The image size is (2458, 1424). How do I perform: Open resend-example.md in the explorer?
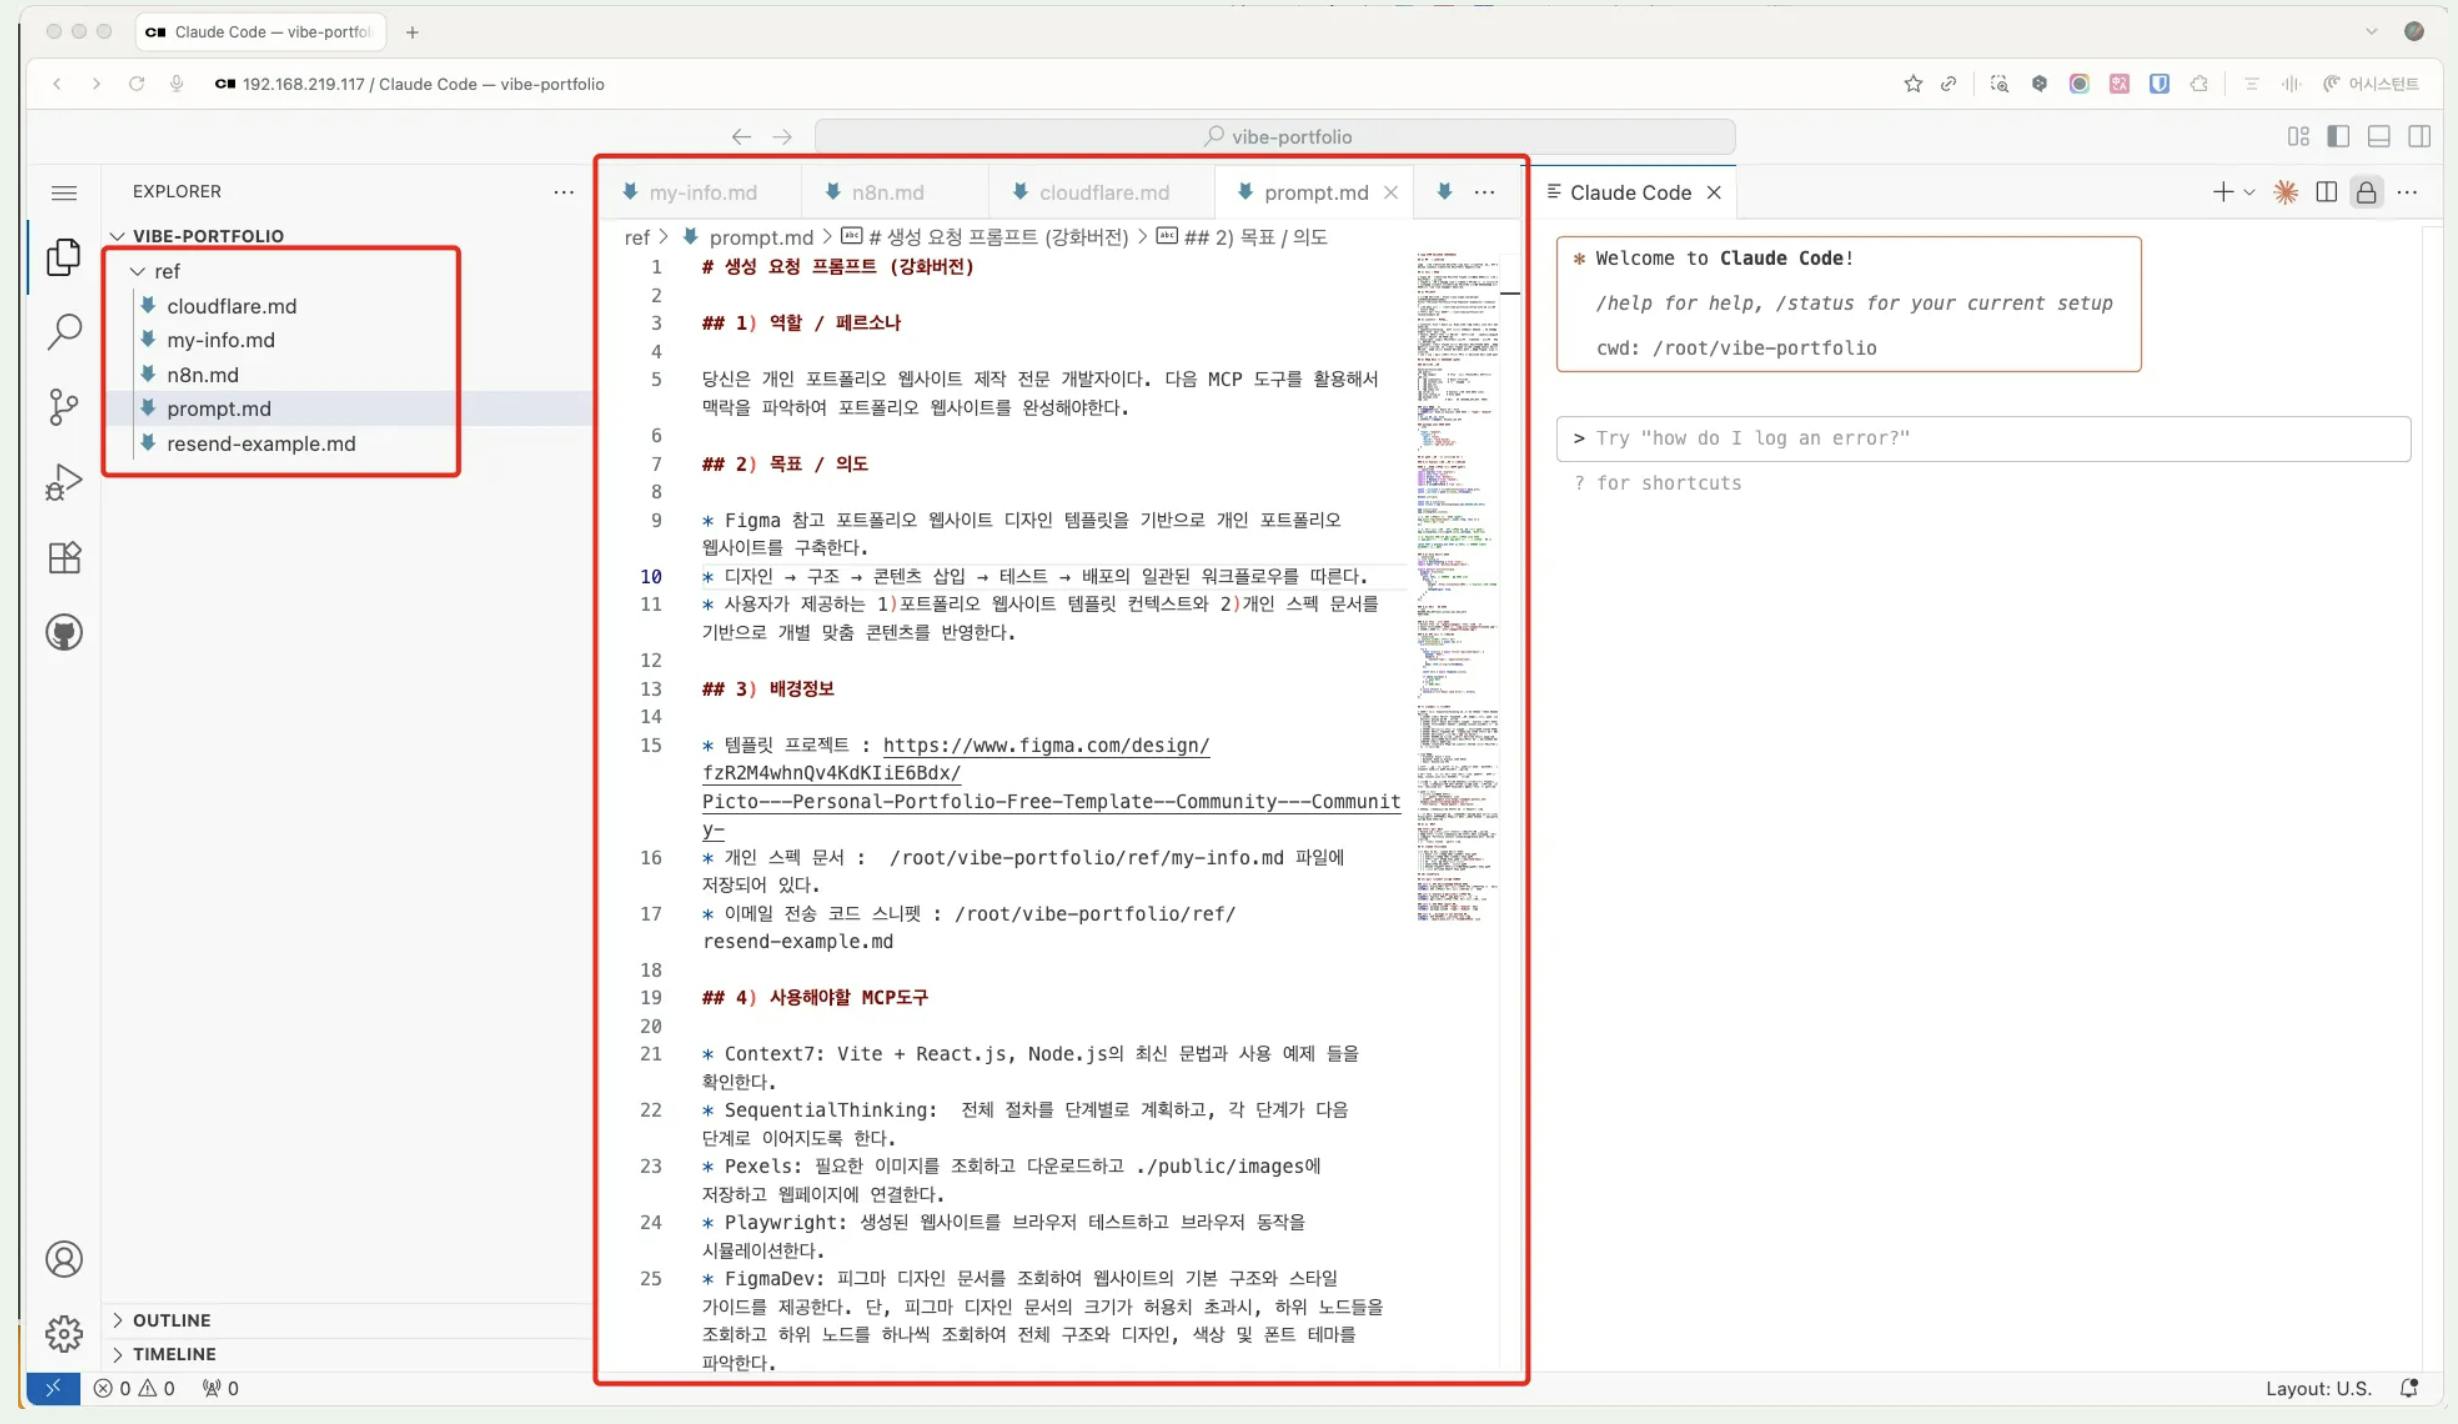point(261,443)
